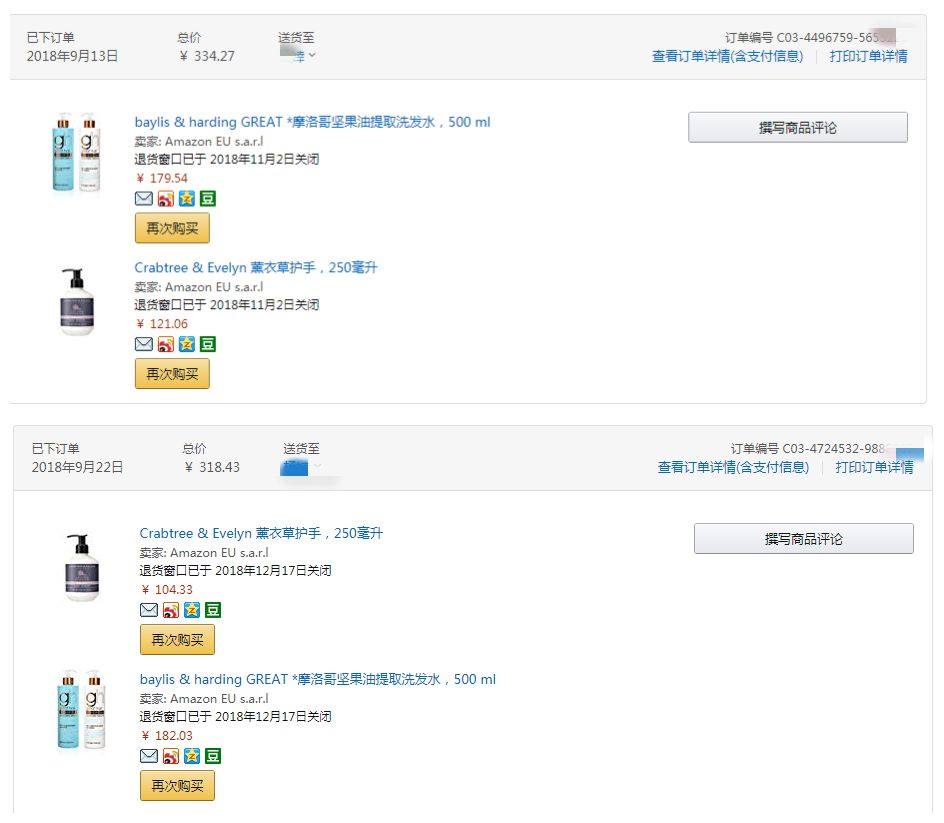Click shampoo bottles thumbnail in first order
The image size is (944, 823).
pos(76,152)
